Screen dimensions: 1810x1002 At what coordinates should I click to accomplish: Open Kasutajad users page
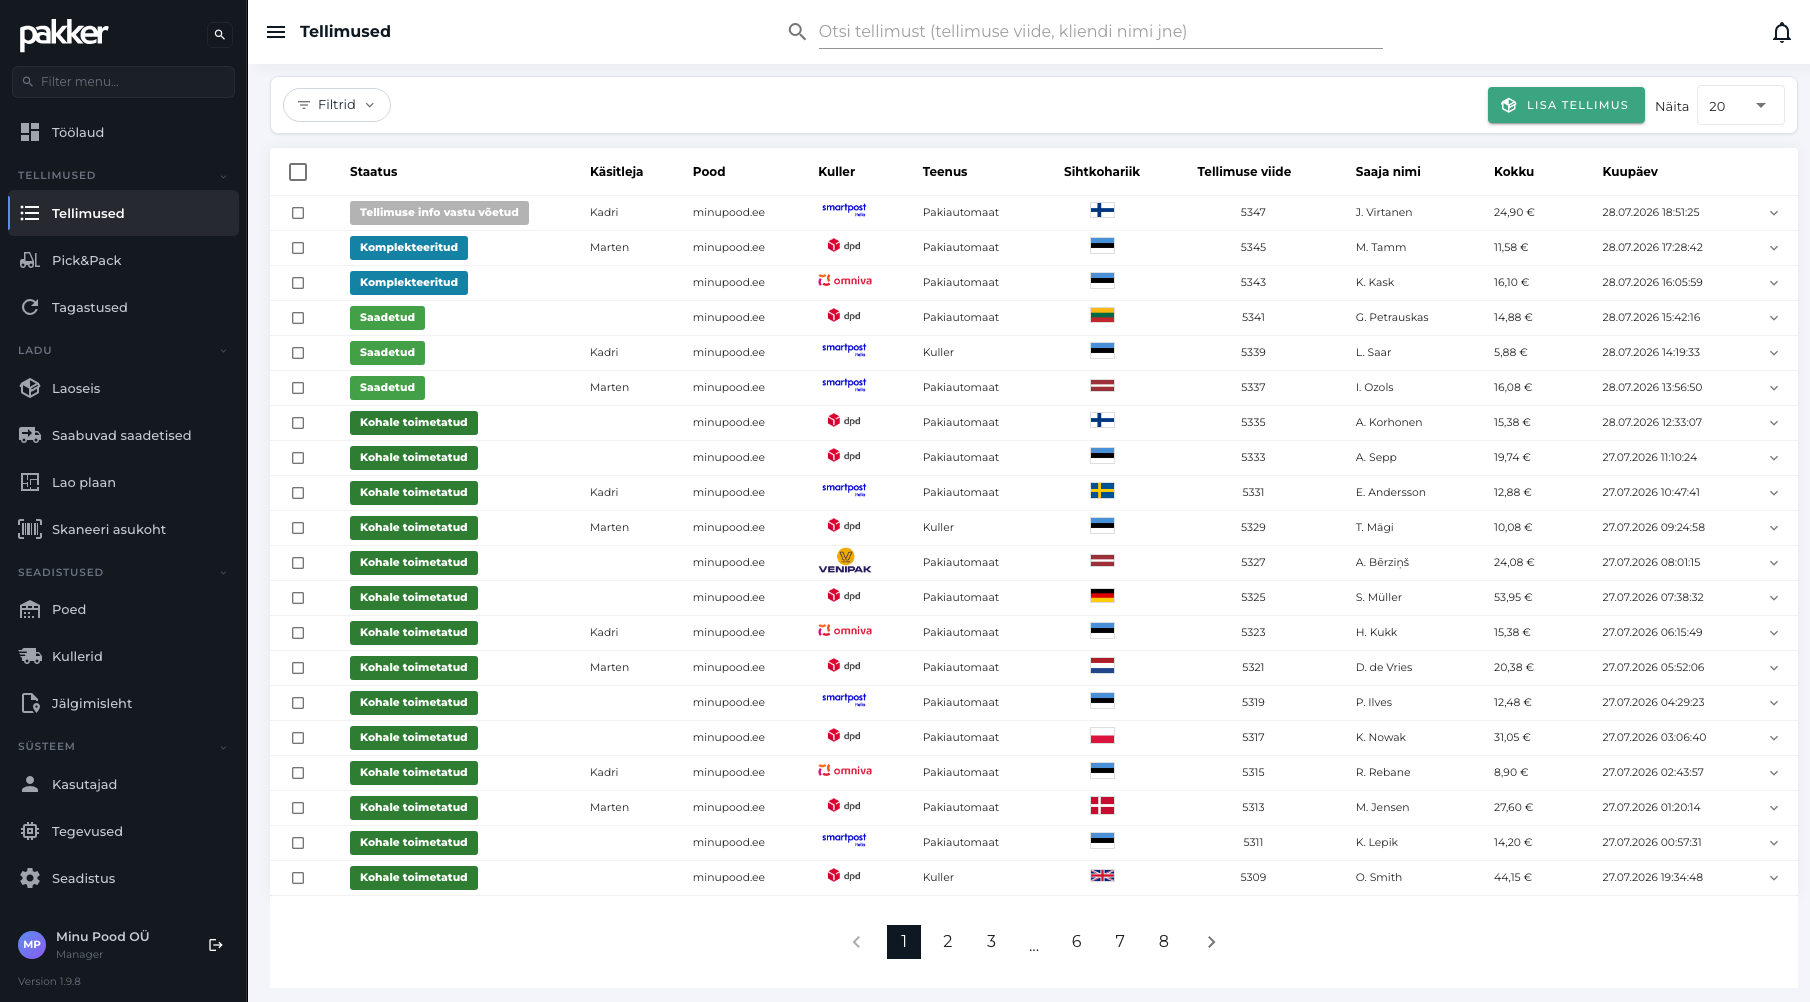pyautogui.click(x=123, y=784)
